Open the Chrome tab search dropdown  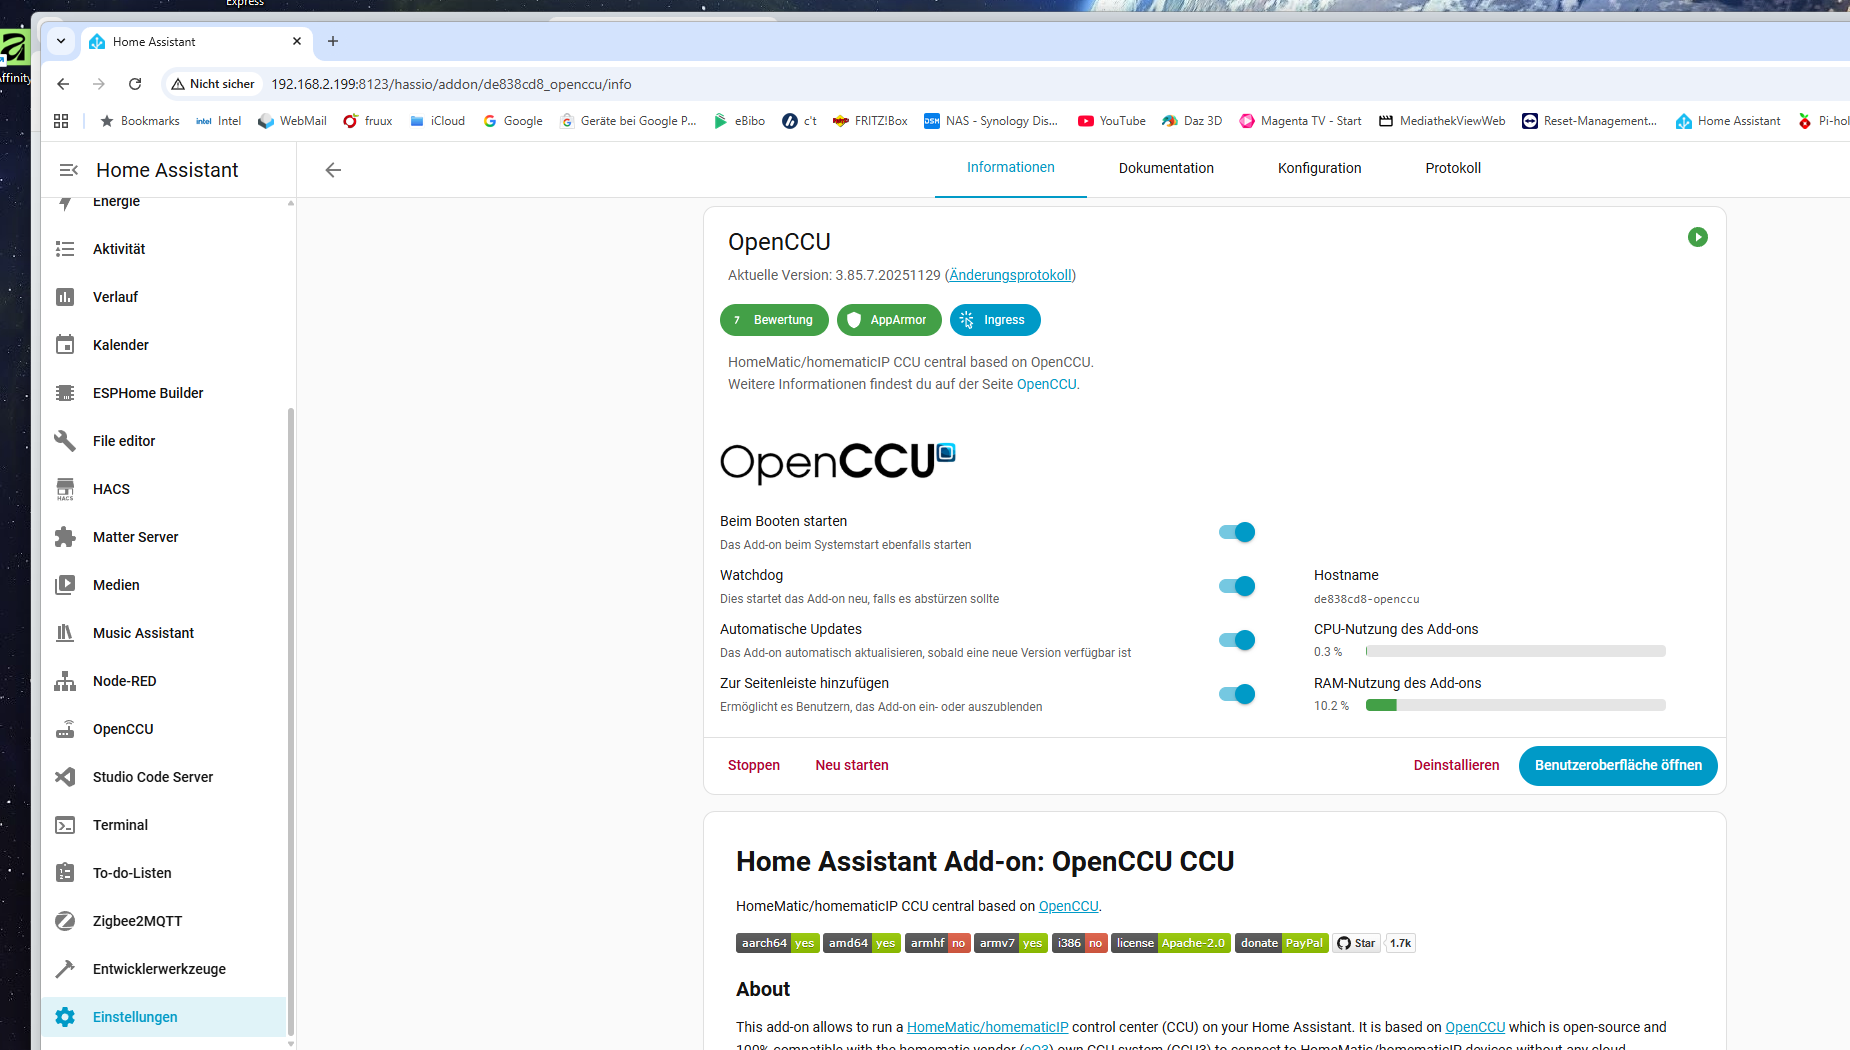(61, 41)
